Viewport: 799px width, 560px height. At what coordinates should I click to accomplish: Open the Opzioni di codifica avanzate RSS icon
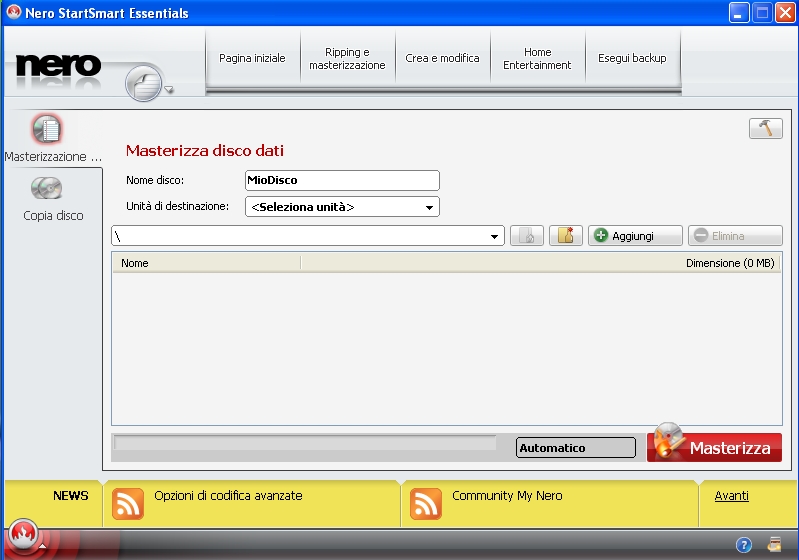point(128,504)
